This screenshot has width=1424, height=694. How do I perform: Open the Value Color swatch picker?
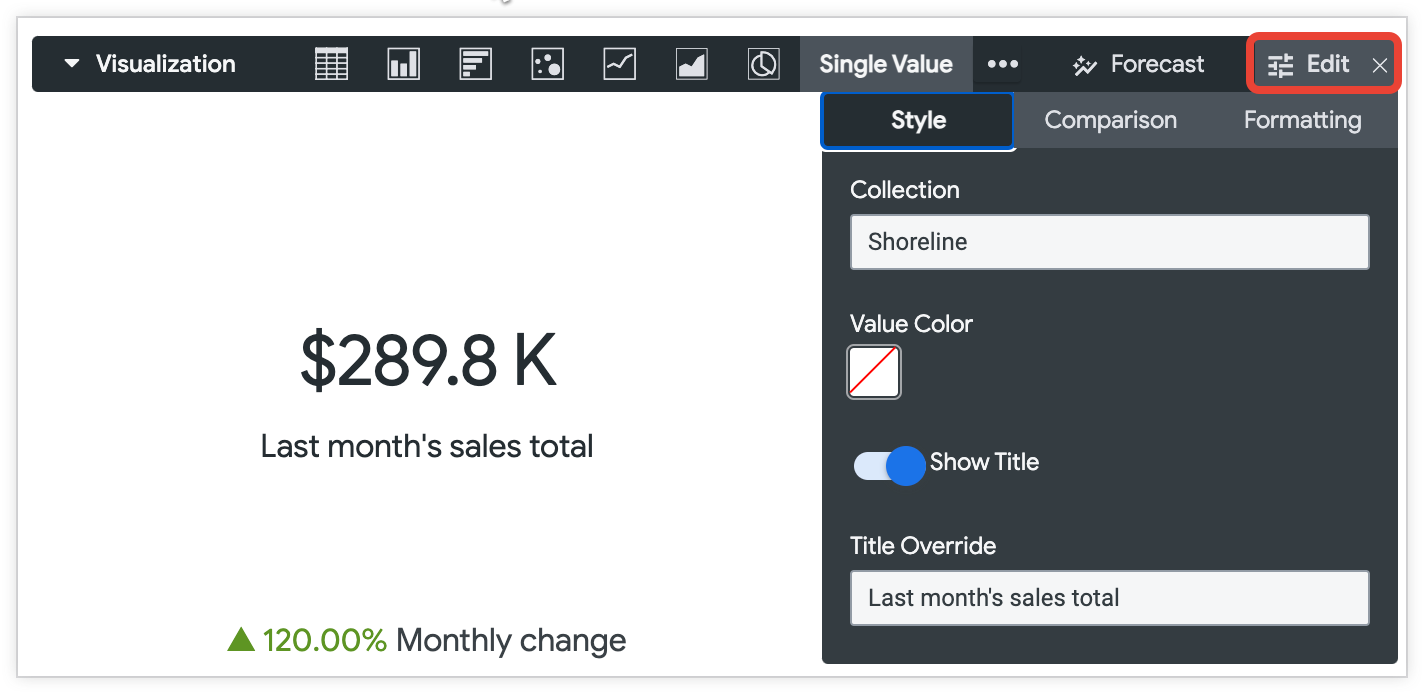tap(873, 371)
